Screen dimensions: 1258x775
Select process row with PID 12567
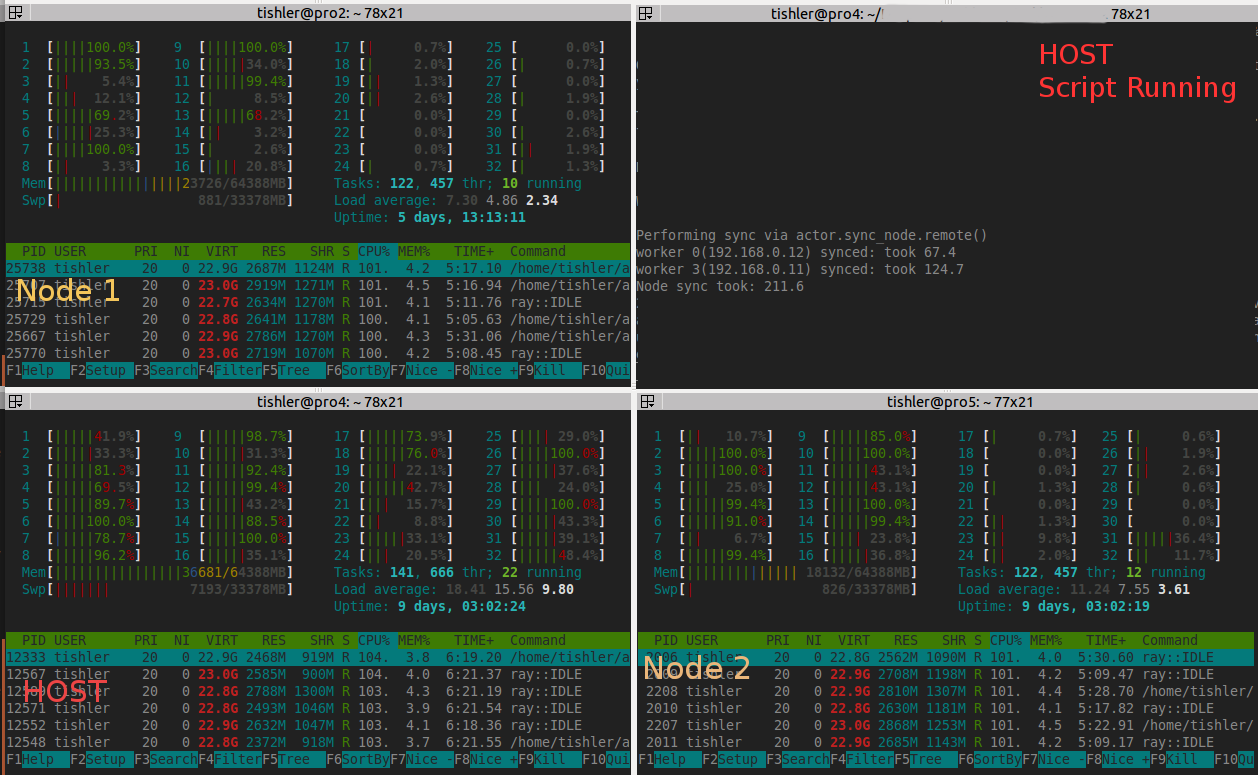pos(318,674)
